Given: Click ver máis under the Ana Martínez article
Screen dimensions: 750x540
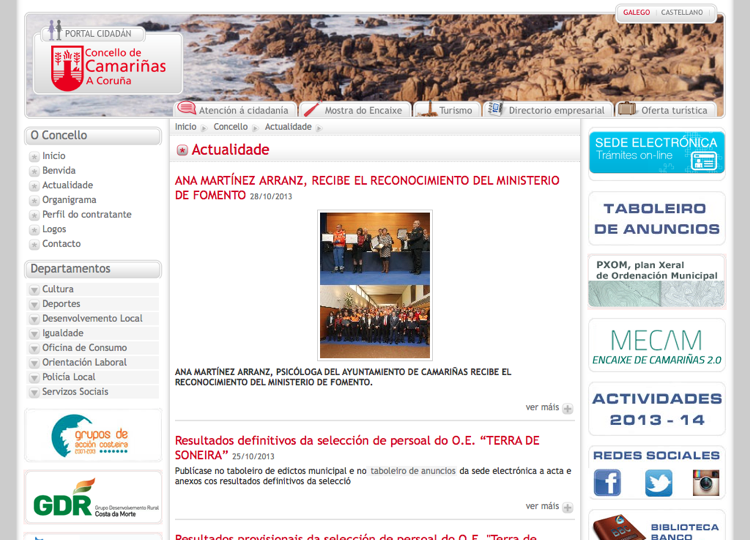Looking at the screenshot, I should (x=542, y=408).
